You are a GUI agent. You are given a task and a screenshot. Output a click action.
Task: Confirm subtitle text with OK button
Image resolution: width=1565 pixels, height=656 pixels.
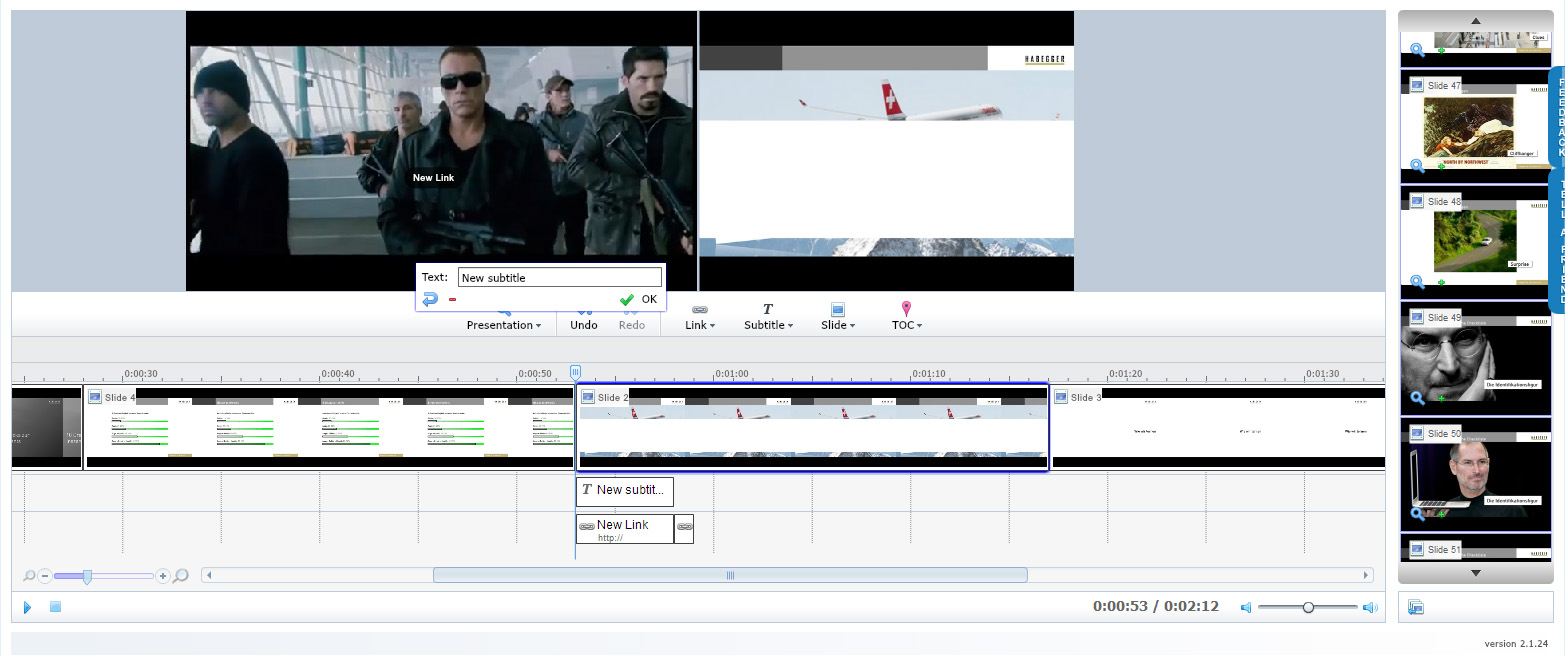[x=638, y=299]
